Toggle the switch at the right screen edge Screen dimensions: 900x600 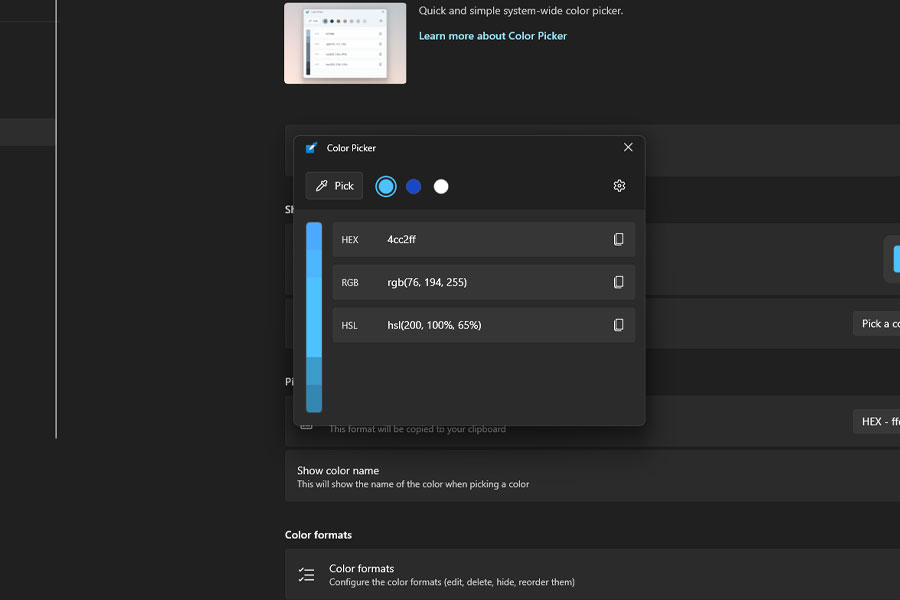coord(893,260)
